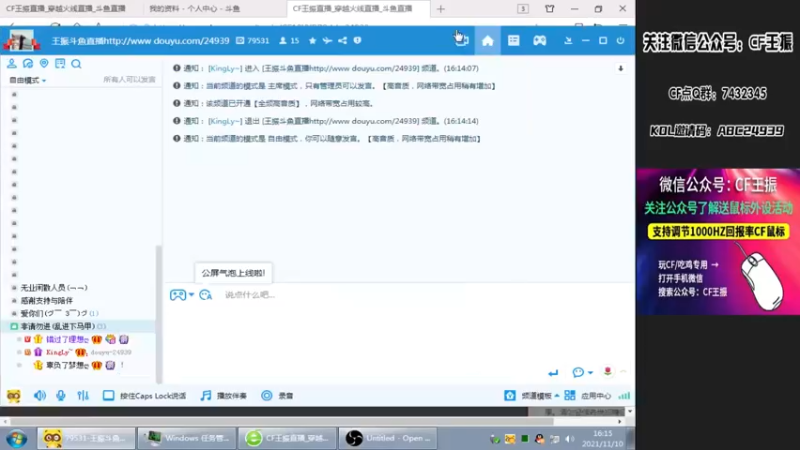Switch to 我的资料 - 个人中心 browser tab
This screenshot has width=800, height=450.
pyautogui.click(x=194, y=9)
